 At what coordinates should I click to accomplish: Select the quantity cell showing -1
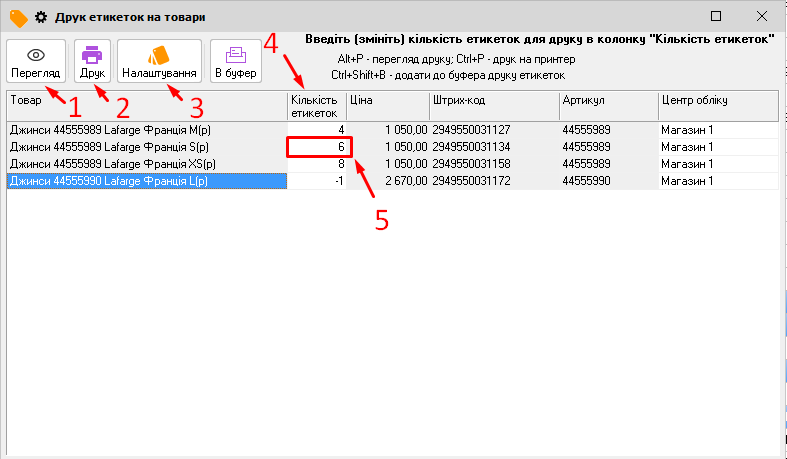pyautogui.click(x=318, y=181)
